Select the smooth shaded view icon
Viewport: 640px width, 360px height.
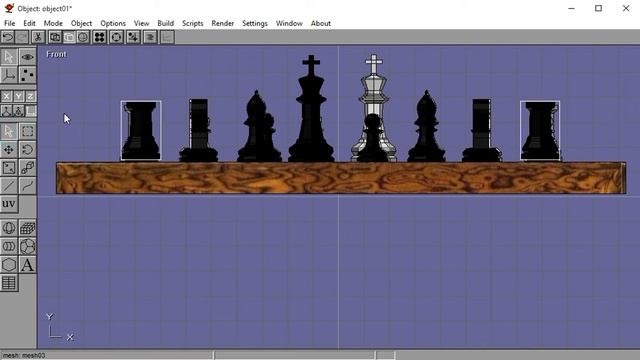82,37
